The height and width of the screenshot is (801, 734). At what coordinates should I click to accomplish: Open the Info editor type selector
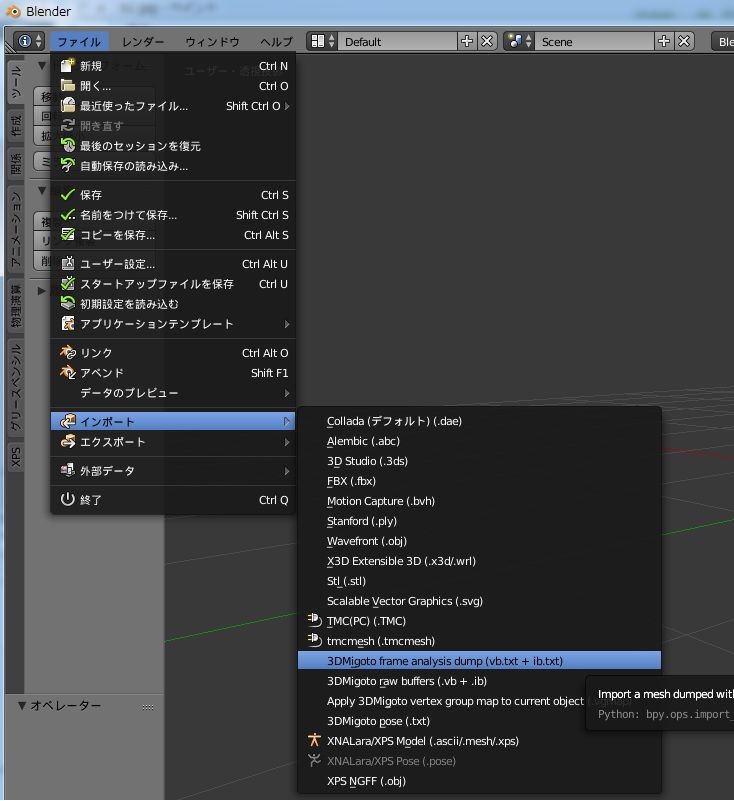pos(29,41)
